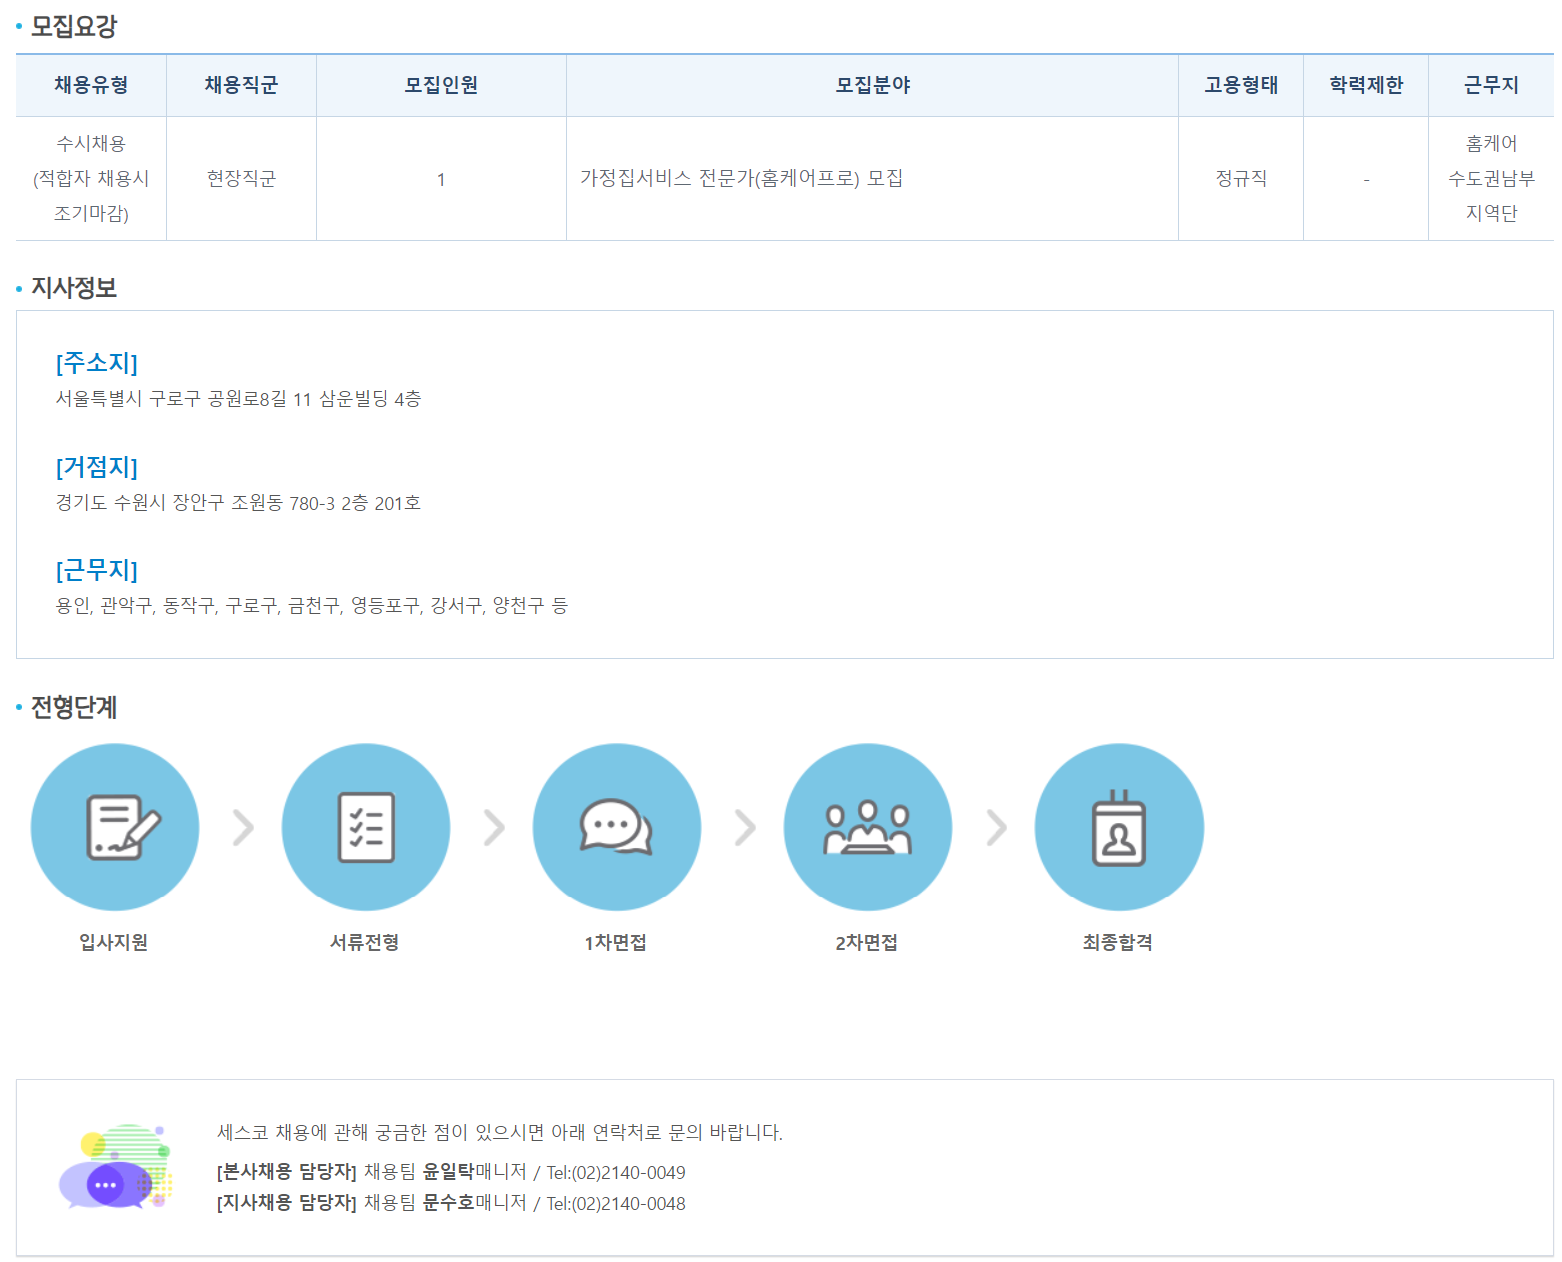Click the [거점지] label
Viewport: 1562px width, 1262px height.
97,466
